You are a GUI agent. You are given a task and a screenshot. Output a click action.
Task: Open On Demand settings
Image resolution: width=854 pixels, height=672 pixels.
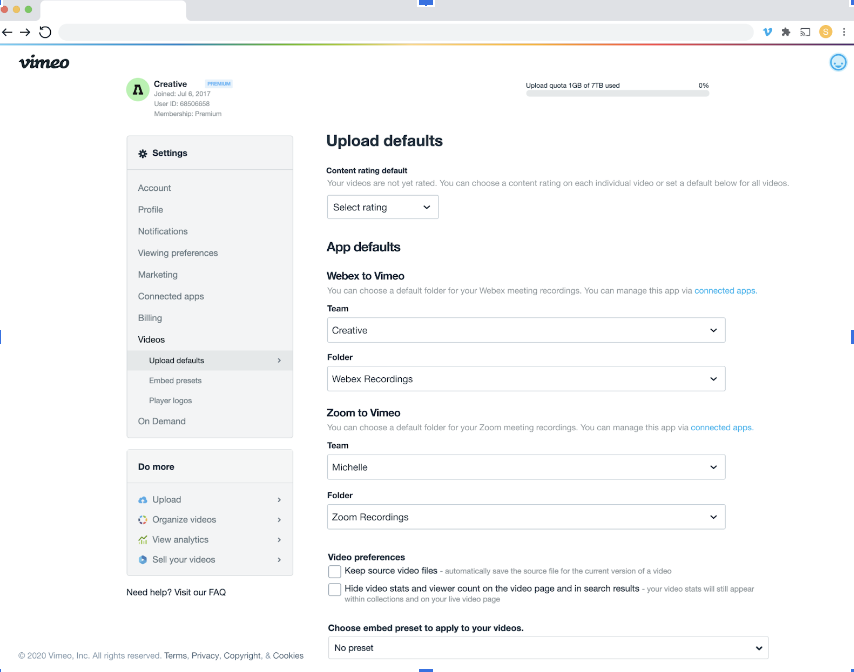(x=162, y=421)
